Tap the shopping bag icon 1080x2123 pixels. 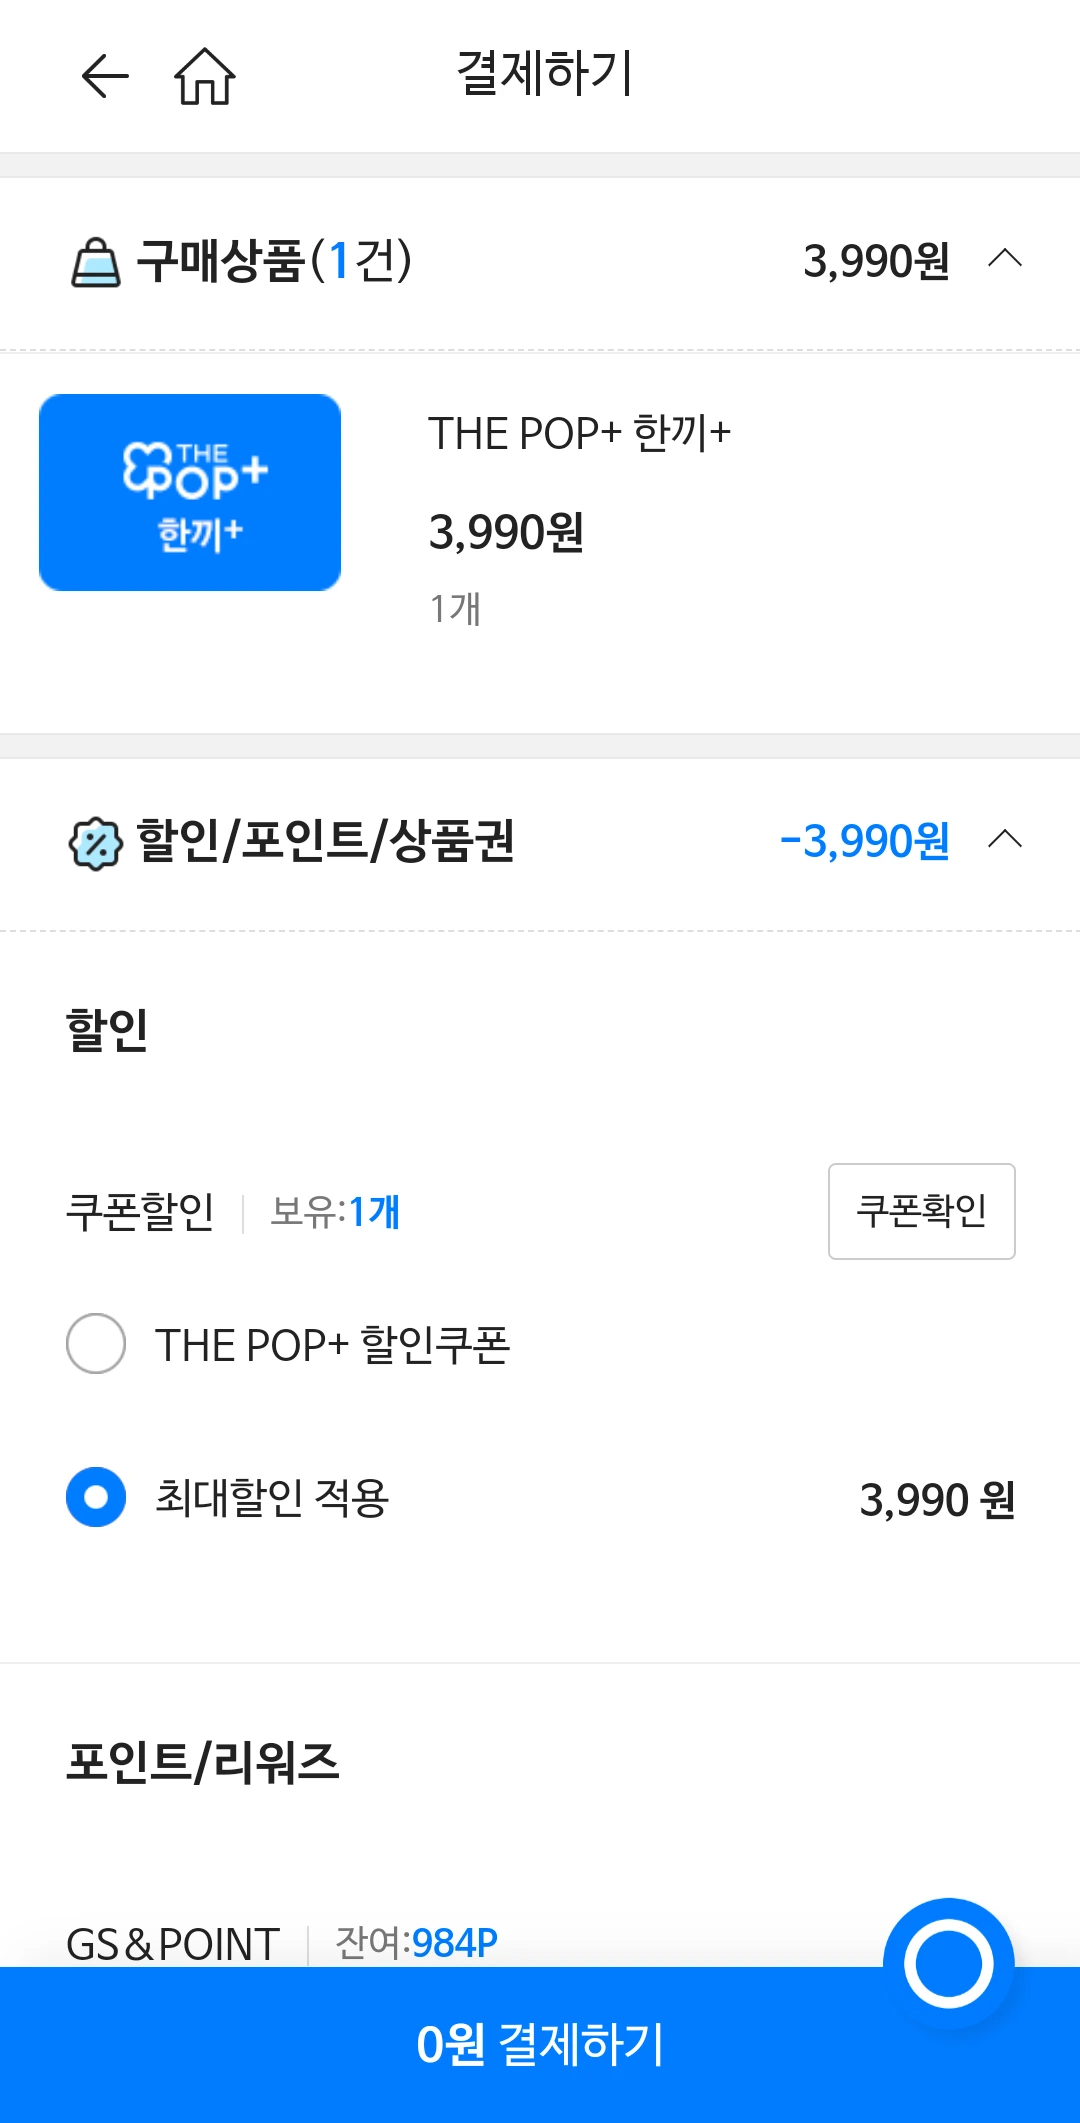(95, 263)
